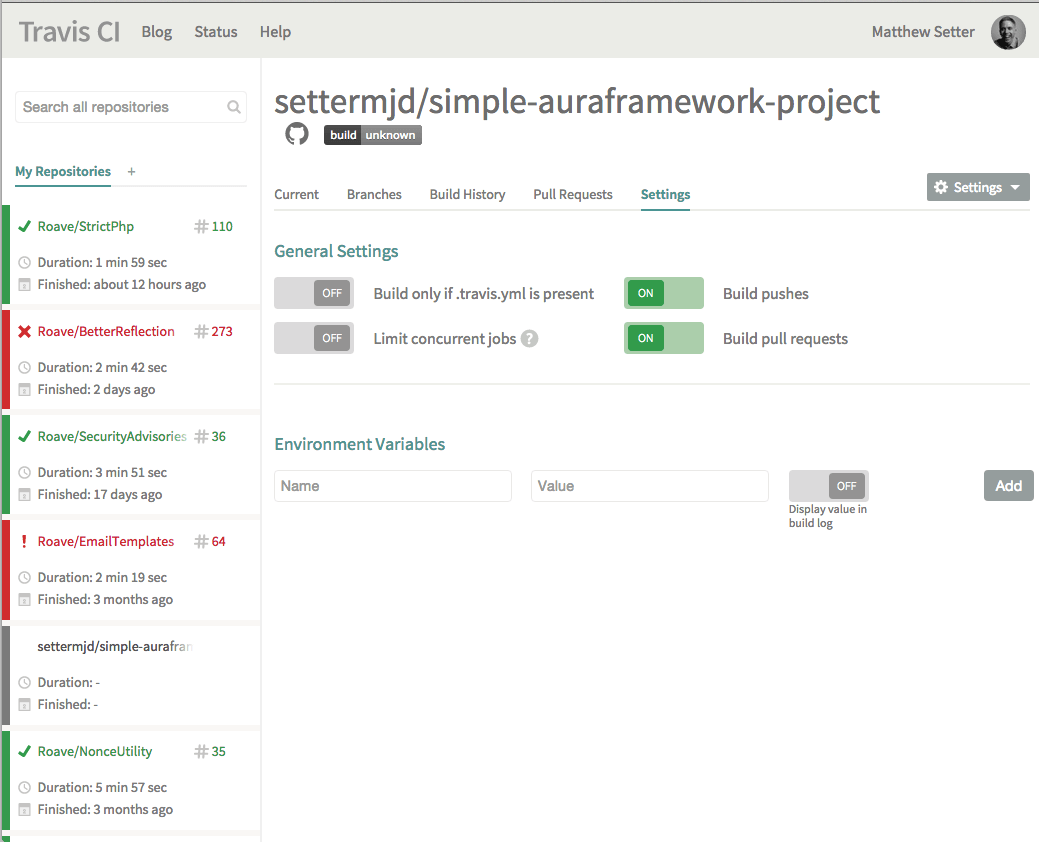Click the green checkmark on Roave/SecurityAdvisories
Viewport: 1039px width, 842px height.
point(25,437)
